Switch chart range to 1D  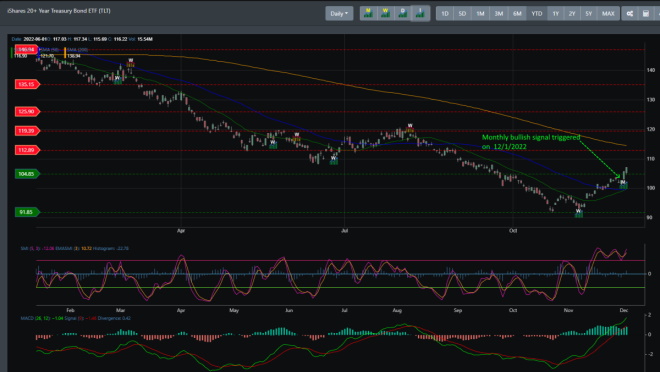445,13
